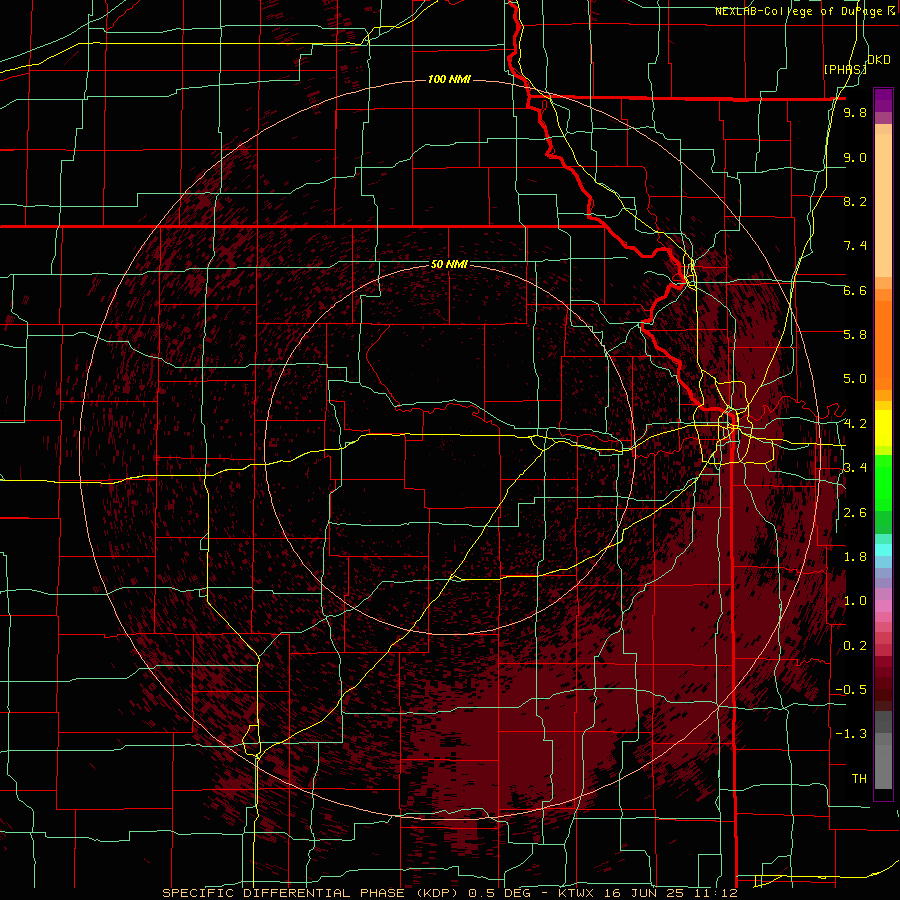
Task: Click the -1.3 value on the color scale
Action: coord(851,734)
